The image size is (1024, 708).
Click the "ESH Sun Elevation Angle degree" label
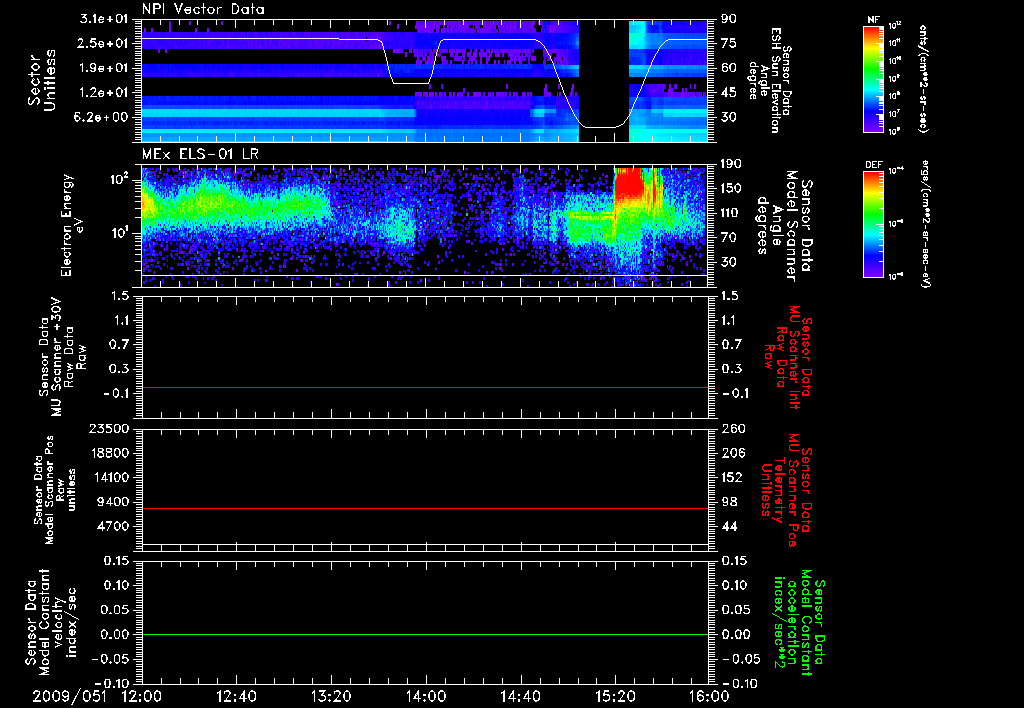771,80
